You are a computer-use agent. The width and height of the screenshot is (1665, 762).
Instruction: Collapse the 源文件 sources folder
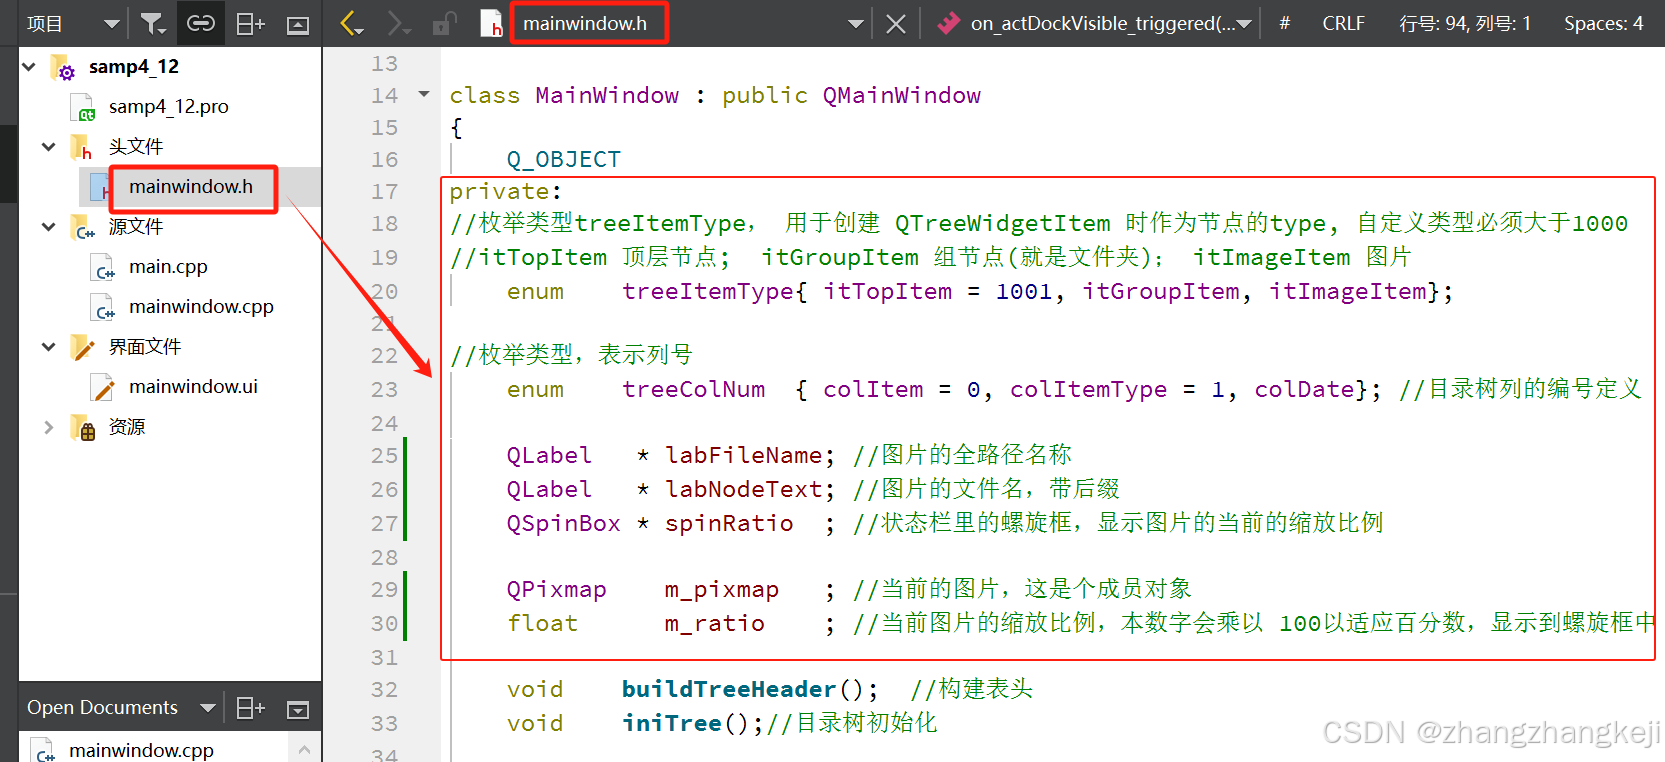pos(48,226)
